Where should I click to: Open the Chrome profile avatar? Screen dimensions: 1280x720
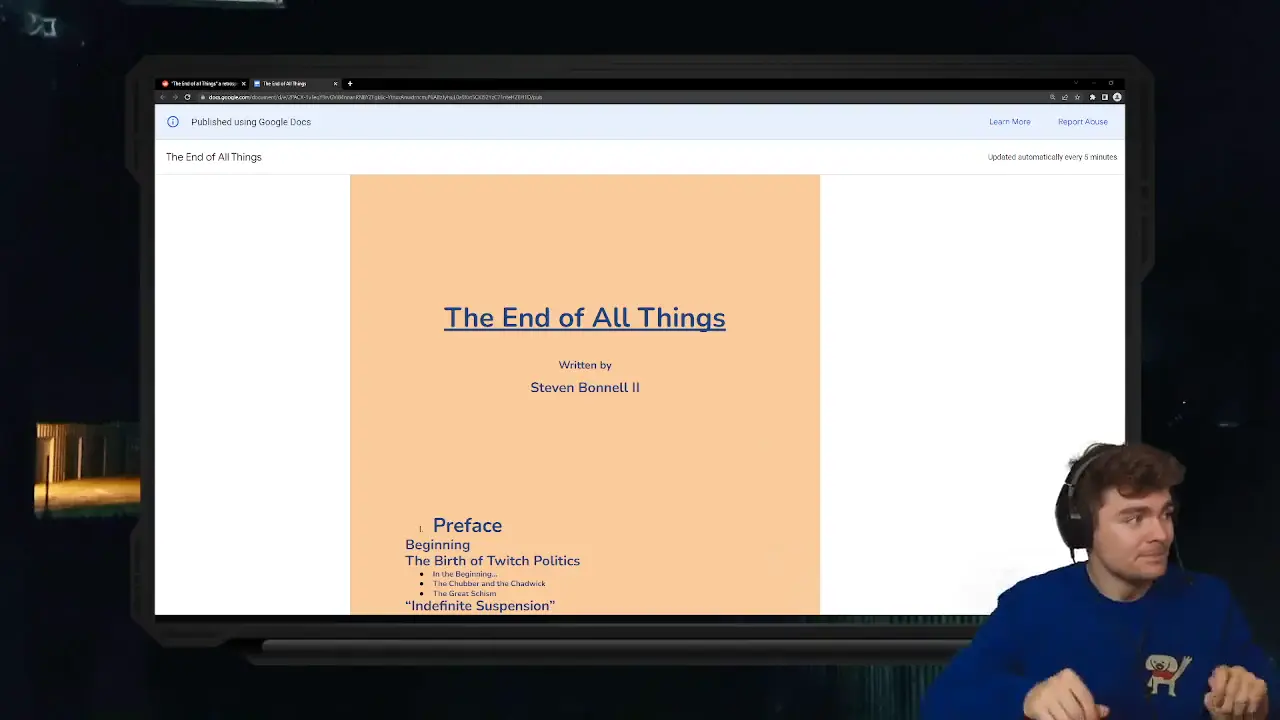1117,97
